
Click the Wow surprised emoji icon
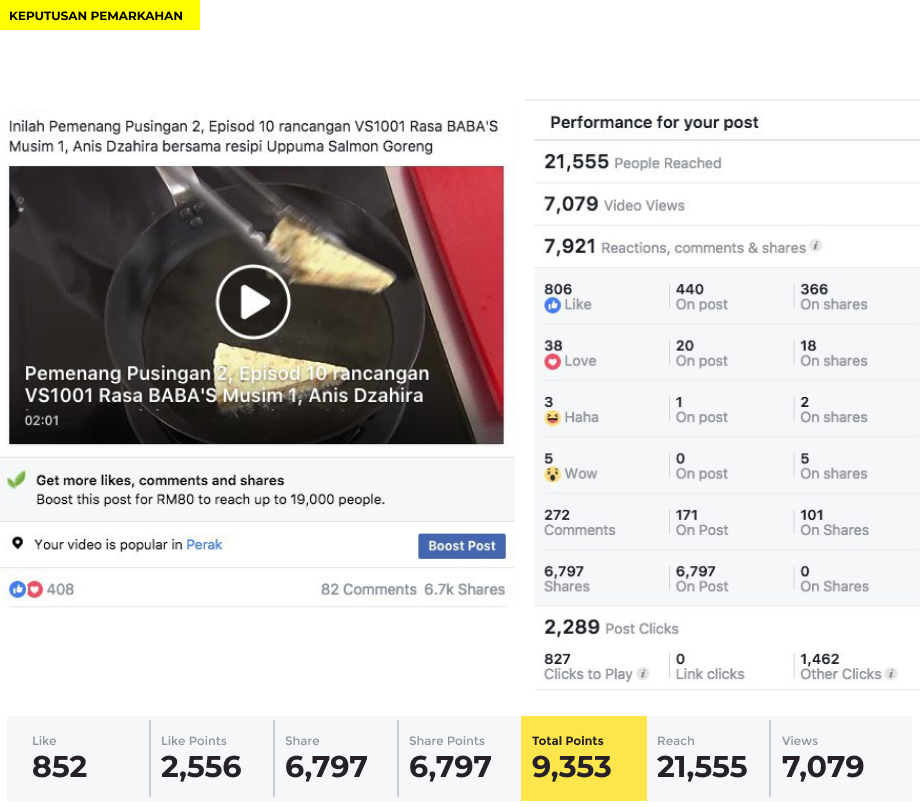[552, 474]
